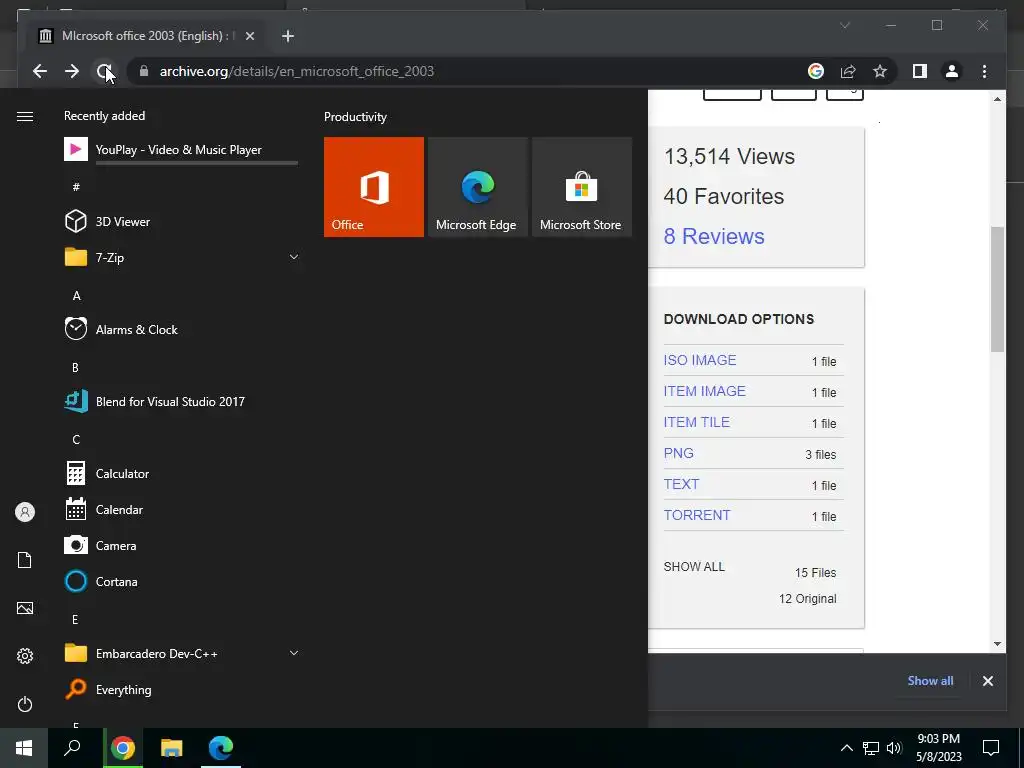Open Documents from Start sidebar
Viewport: 1024px width, 768px height.
click(25, 560)
